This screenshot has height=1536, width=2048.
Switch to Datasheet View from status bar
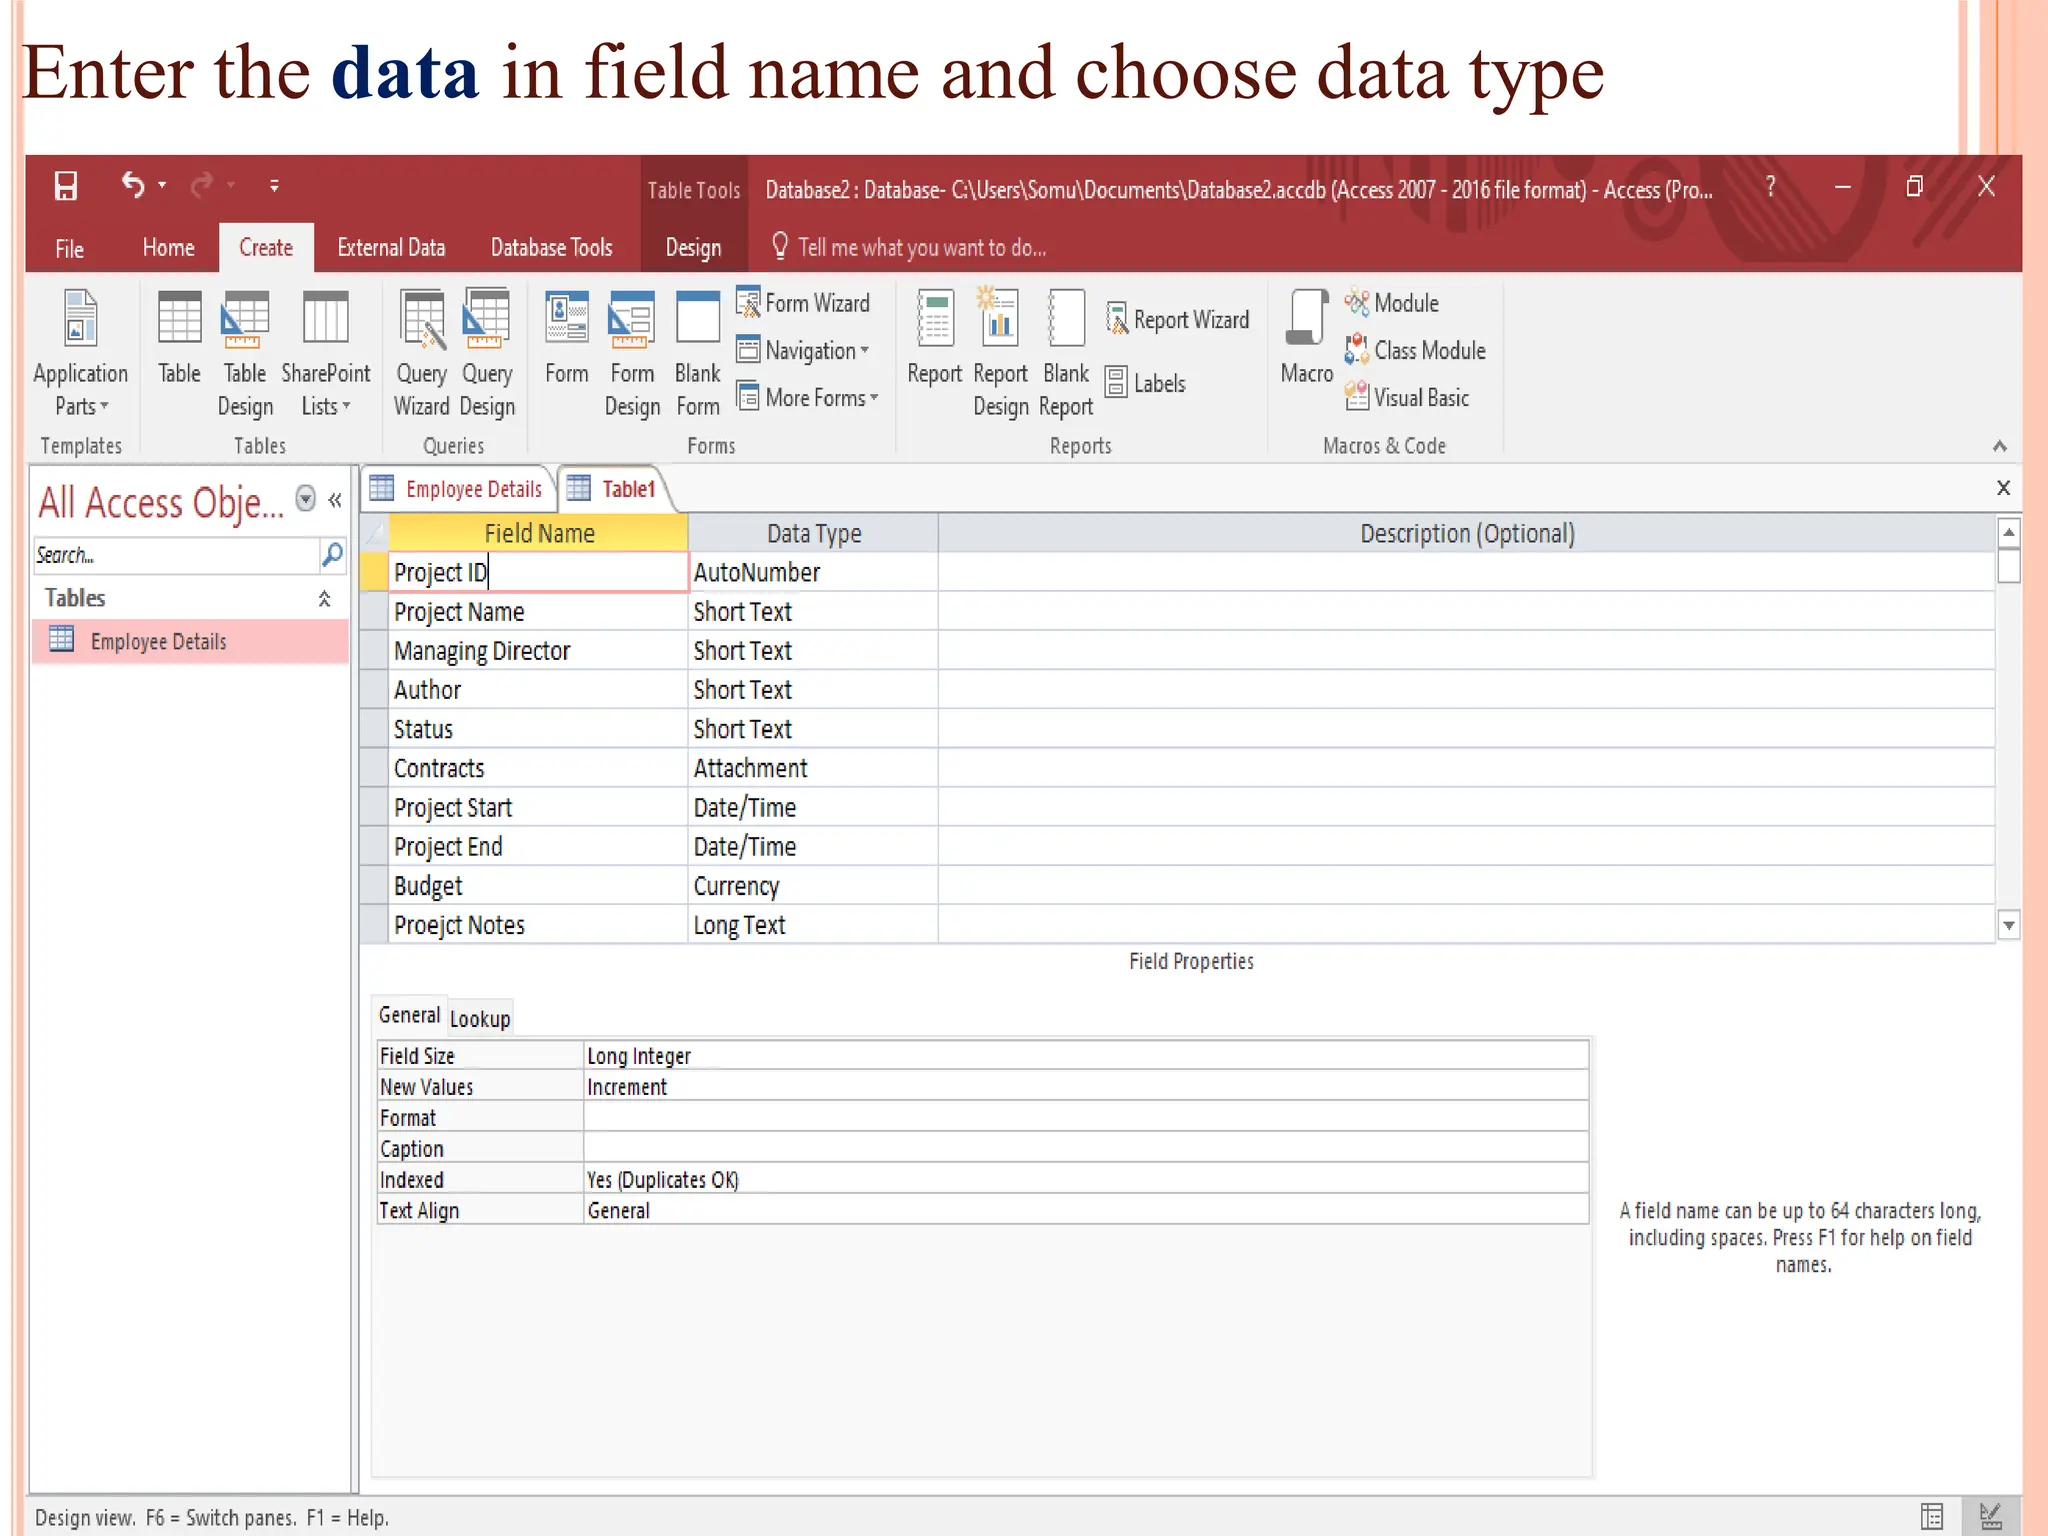click(1932, 1517)
